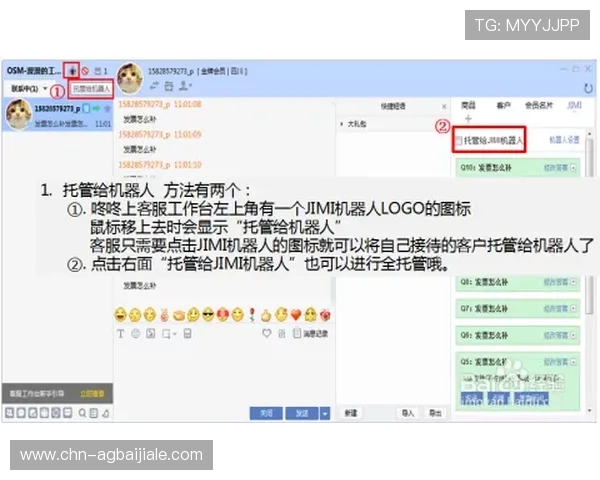Expand the Q8 answer arrow
600x480 pixels.
coord(573,282)
